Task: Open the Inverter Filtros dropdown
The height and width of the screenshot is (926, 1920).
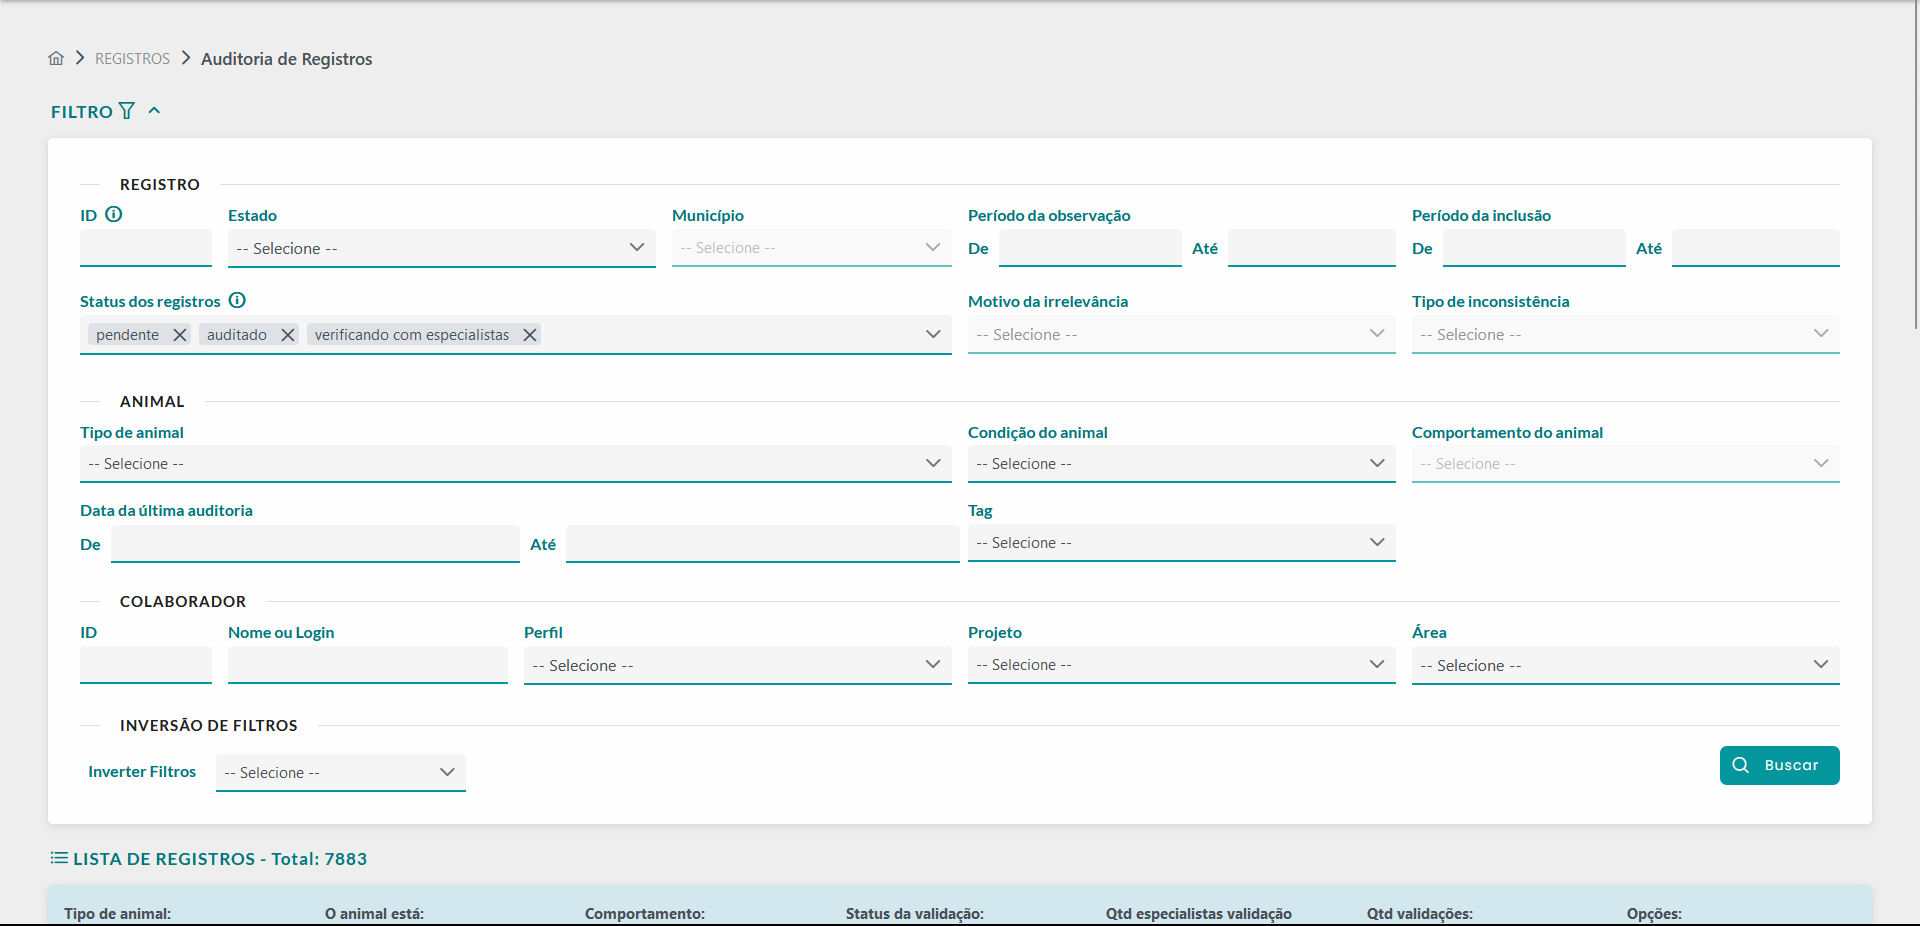Action: pyautogui.click(x=341, y=772)
